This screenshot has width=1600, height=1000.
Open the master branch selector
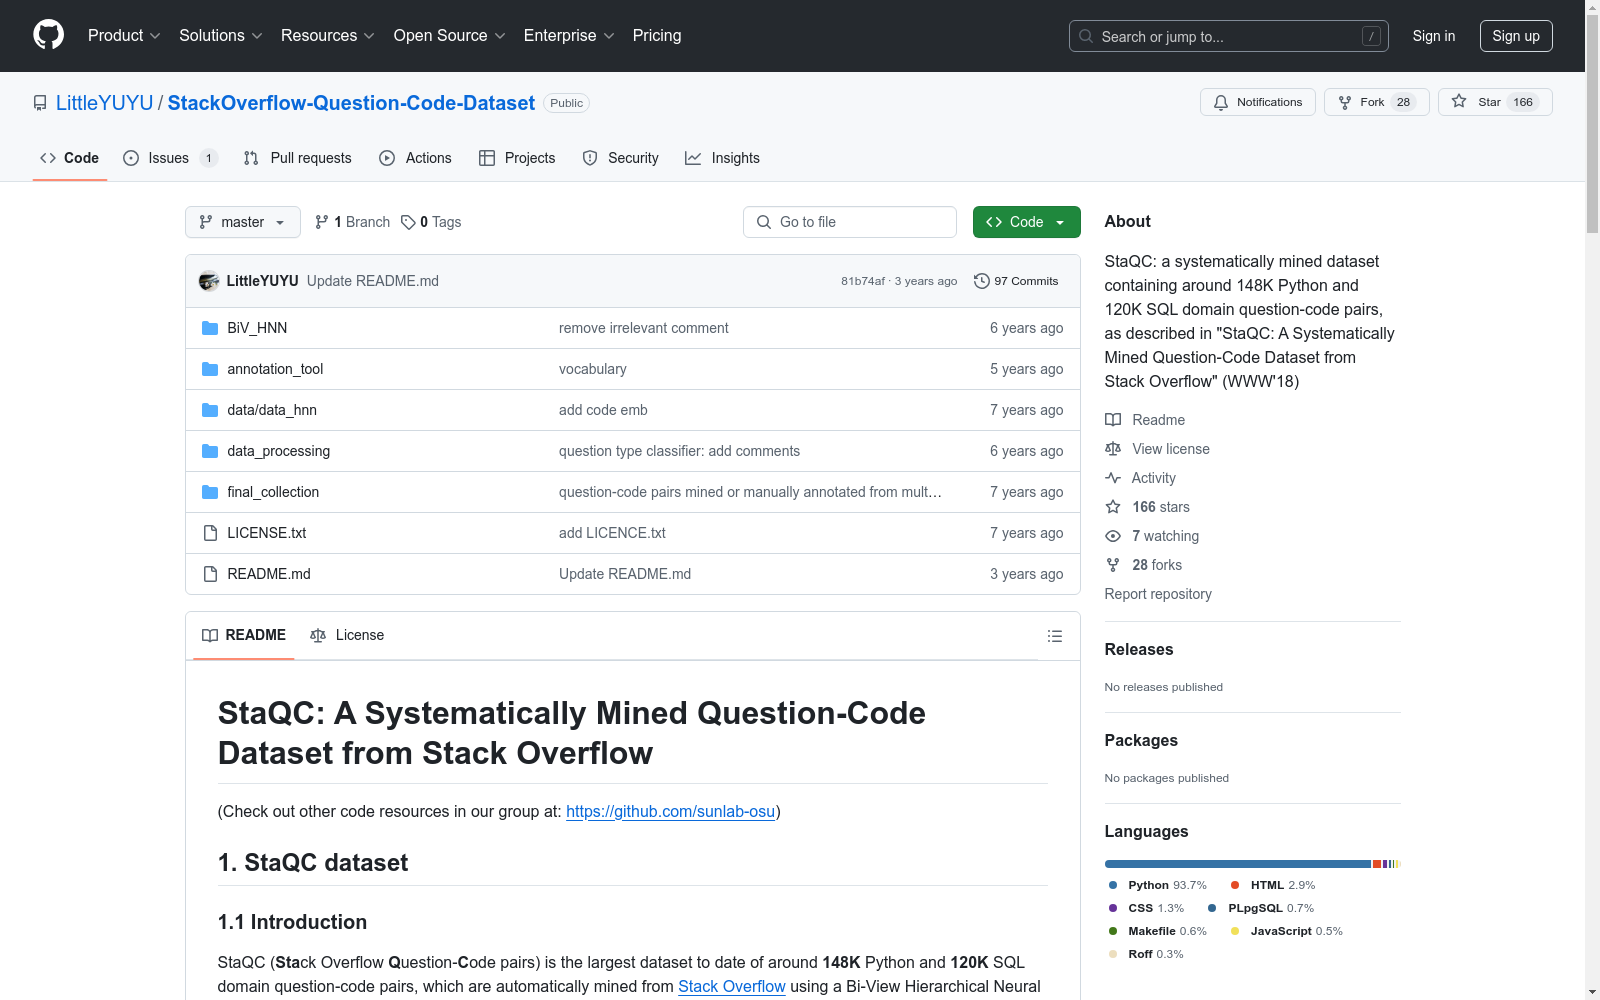click(x=243, y=222)
